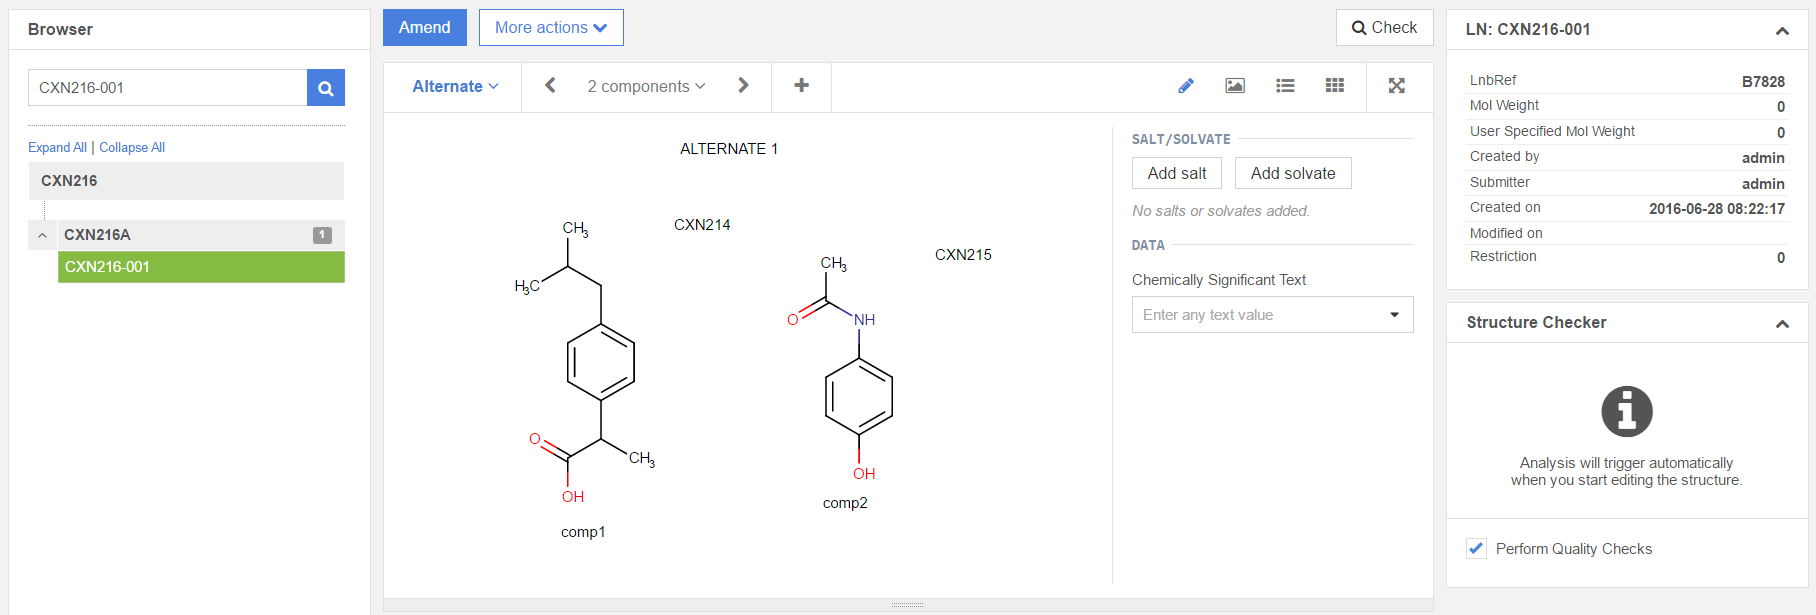
Task: Click the Add salt button
Action: tap(1176, 173)
